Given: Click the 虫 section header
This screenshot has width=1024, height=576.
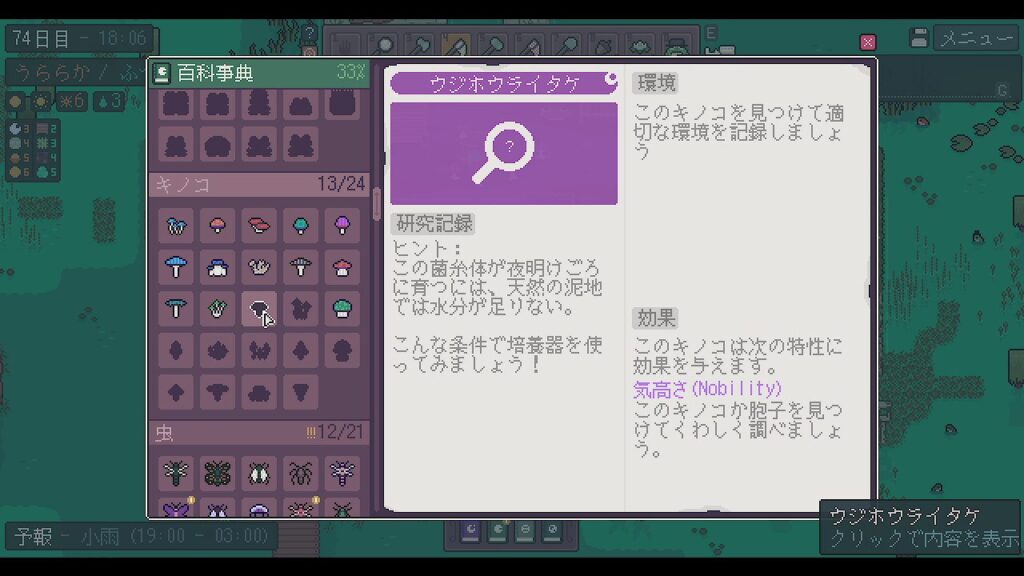Looking at the screenshot, I should tap(259, 432).
